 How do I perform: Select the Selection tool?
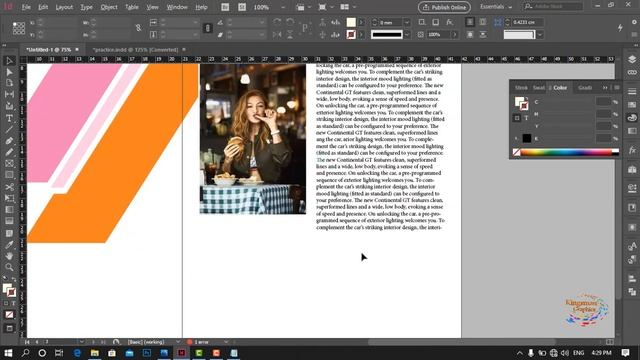pos(9,61)
